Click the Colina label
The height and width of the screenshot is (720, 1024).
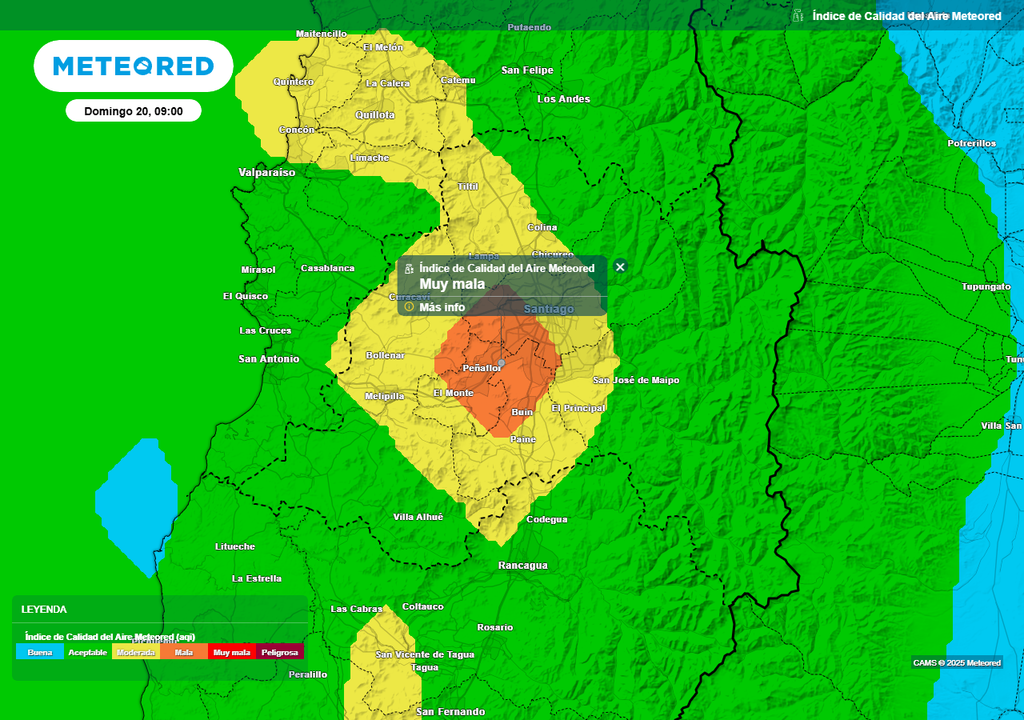(542, 227)
